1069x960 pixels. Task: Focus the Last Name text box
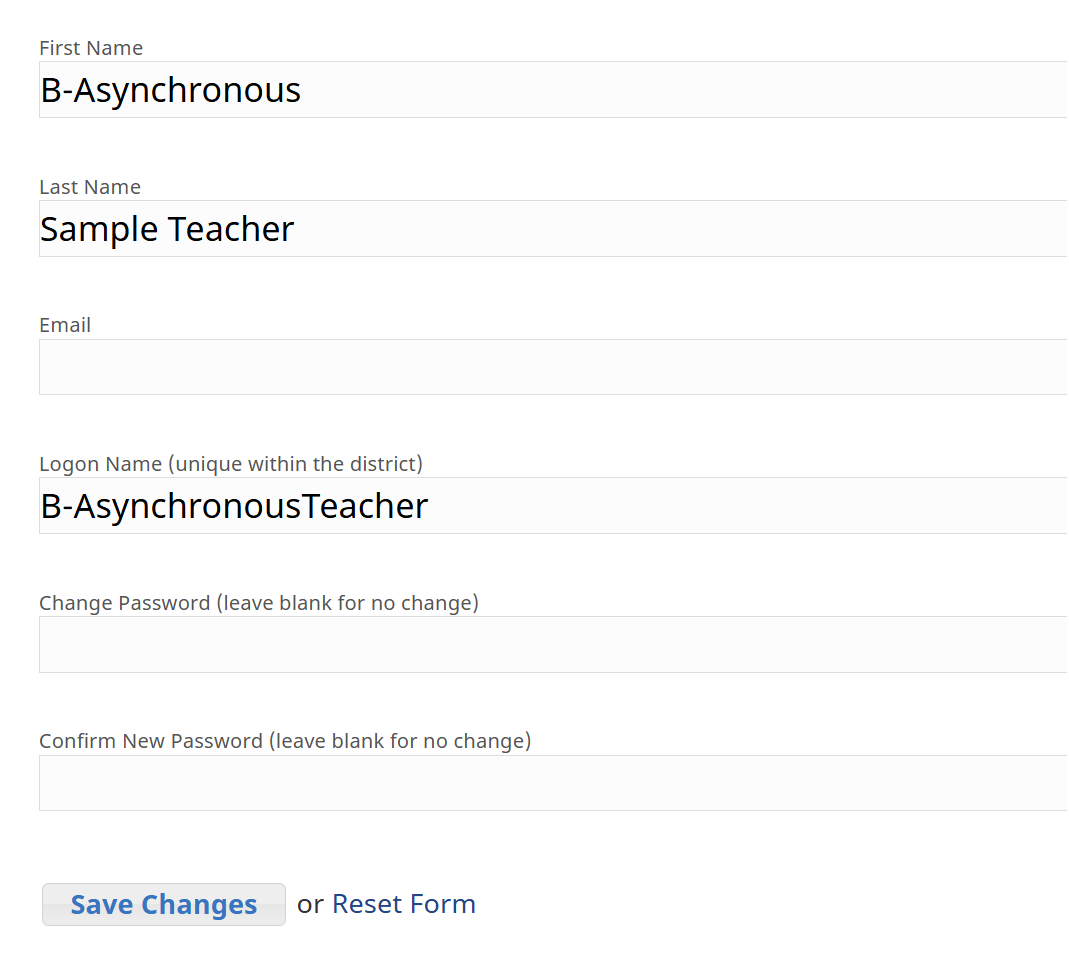pyautogui.click(x=554, y=228)
